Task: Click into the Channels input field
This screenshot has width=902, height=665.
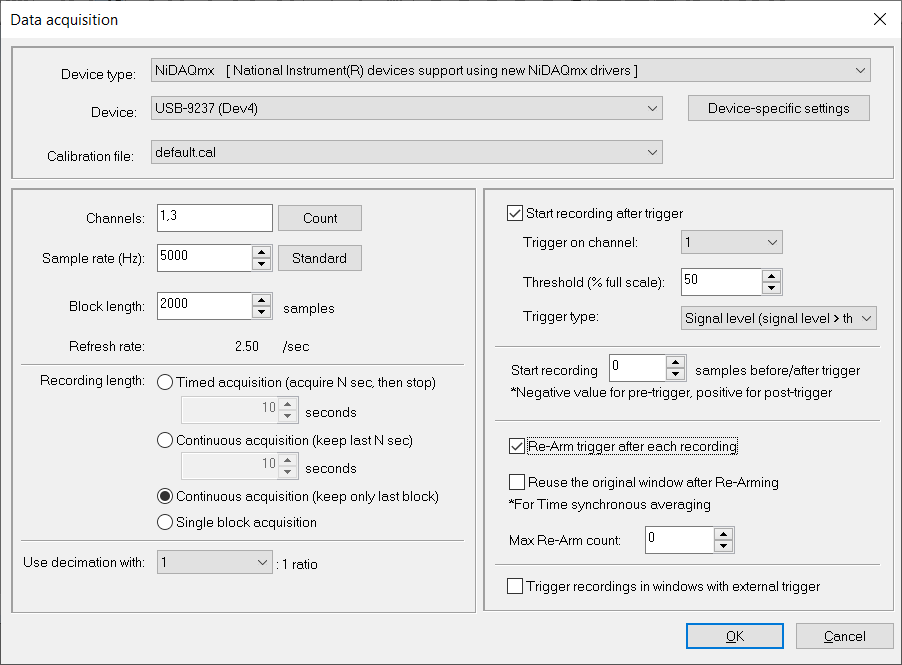Action: [213, 218]
